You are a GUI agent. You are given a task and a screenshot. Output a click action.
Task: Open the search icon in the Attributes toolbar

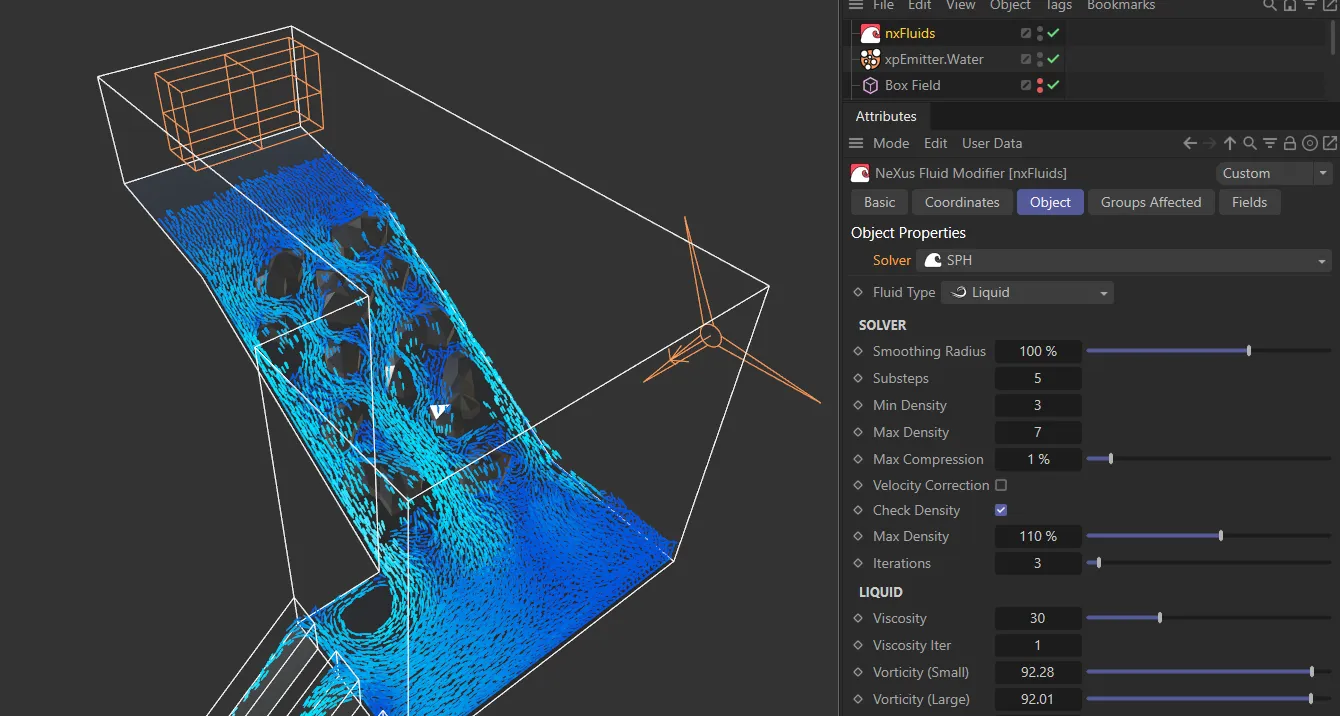[1250, 143]
